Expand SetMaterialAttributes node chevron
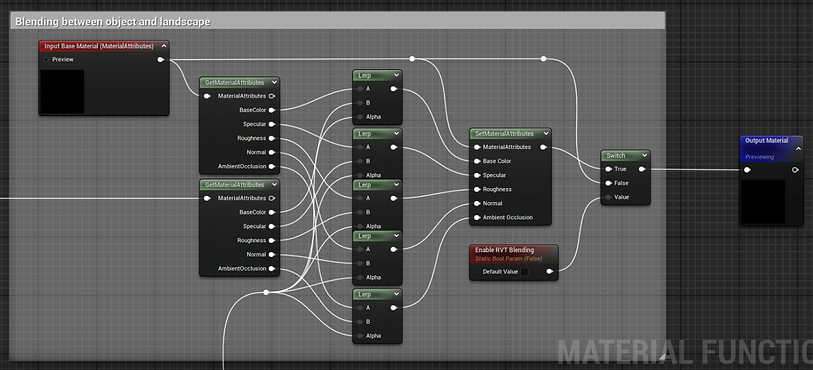 tap(545, 134)
